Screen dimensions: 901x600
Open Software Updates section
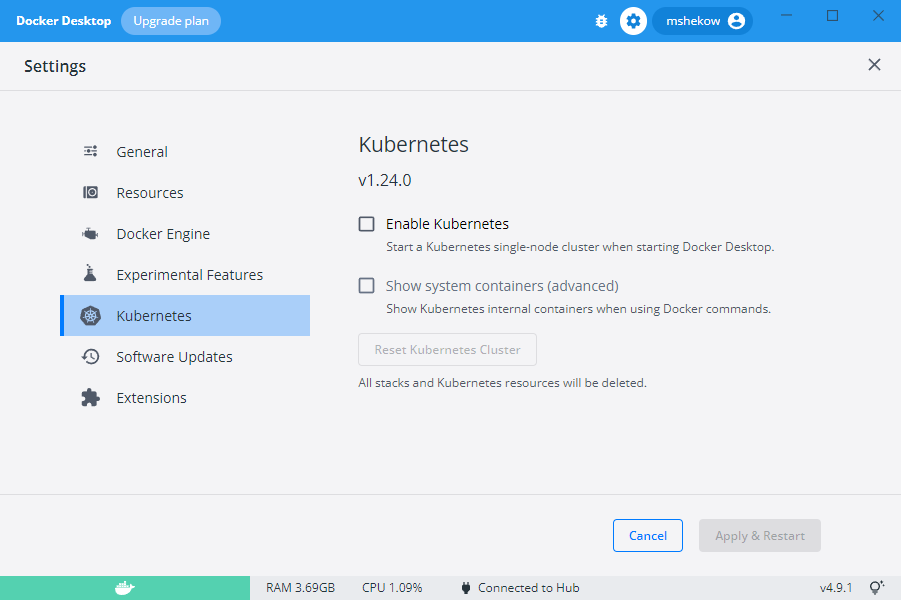pyautogui.click(x=185, y=357)
